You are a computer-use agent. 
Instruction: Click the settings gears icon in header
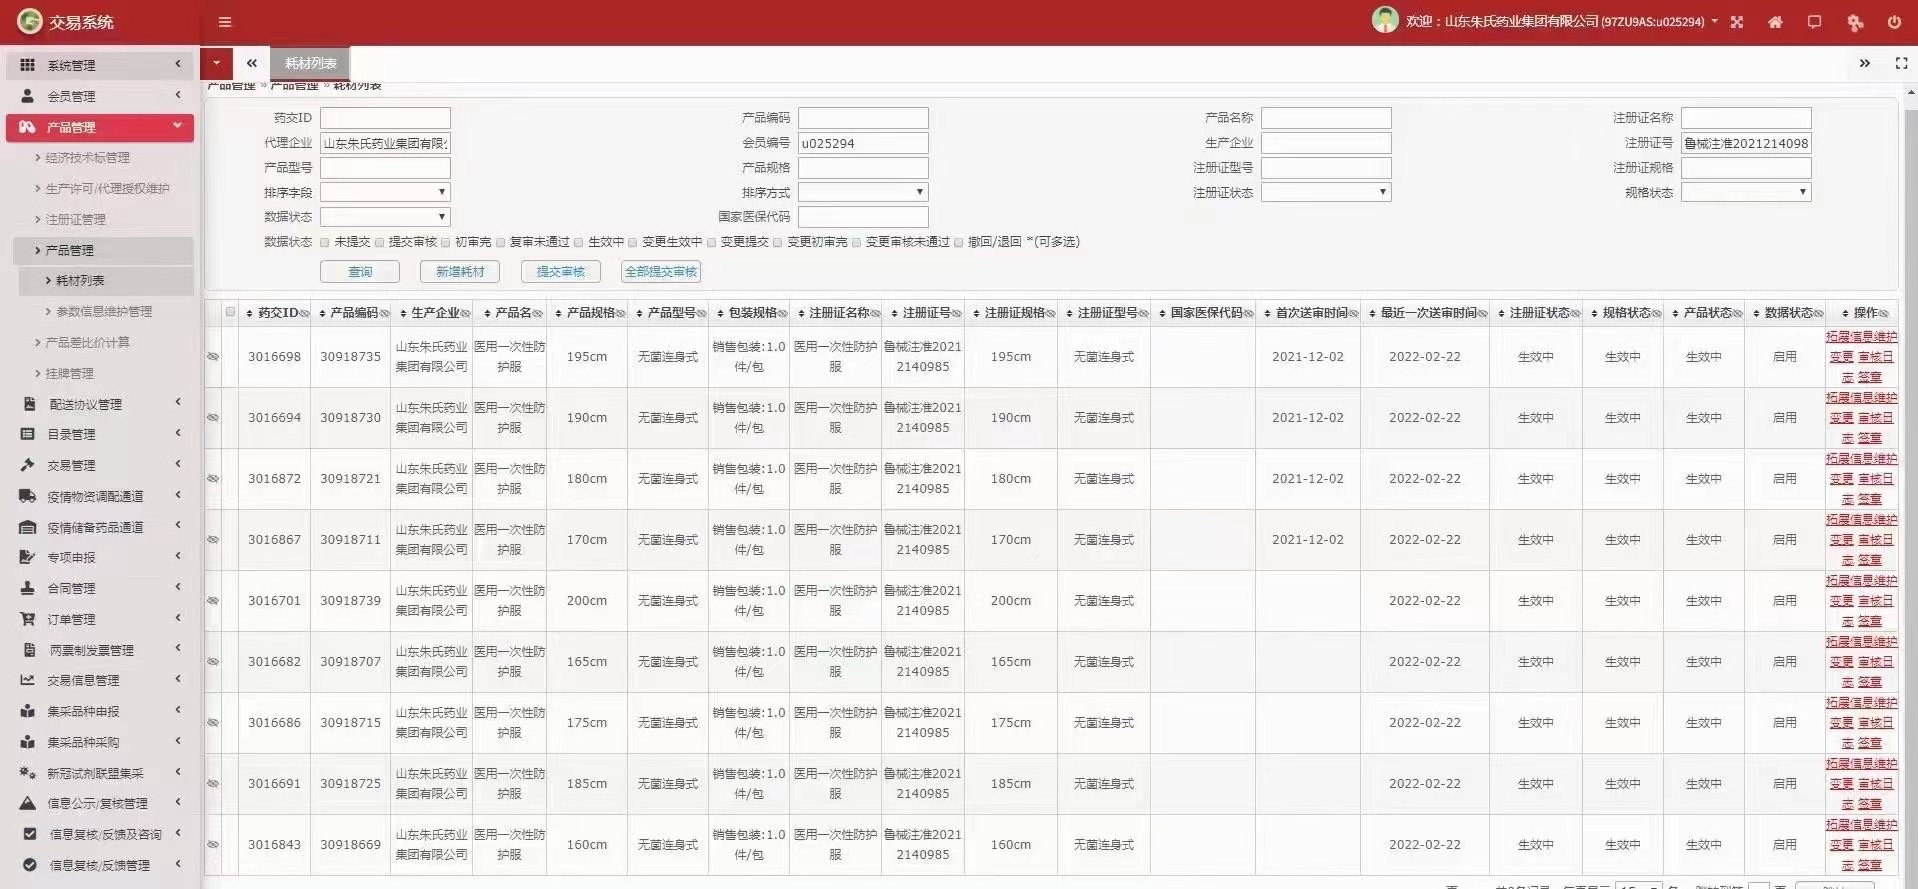point(1854,22)
